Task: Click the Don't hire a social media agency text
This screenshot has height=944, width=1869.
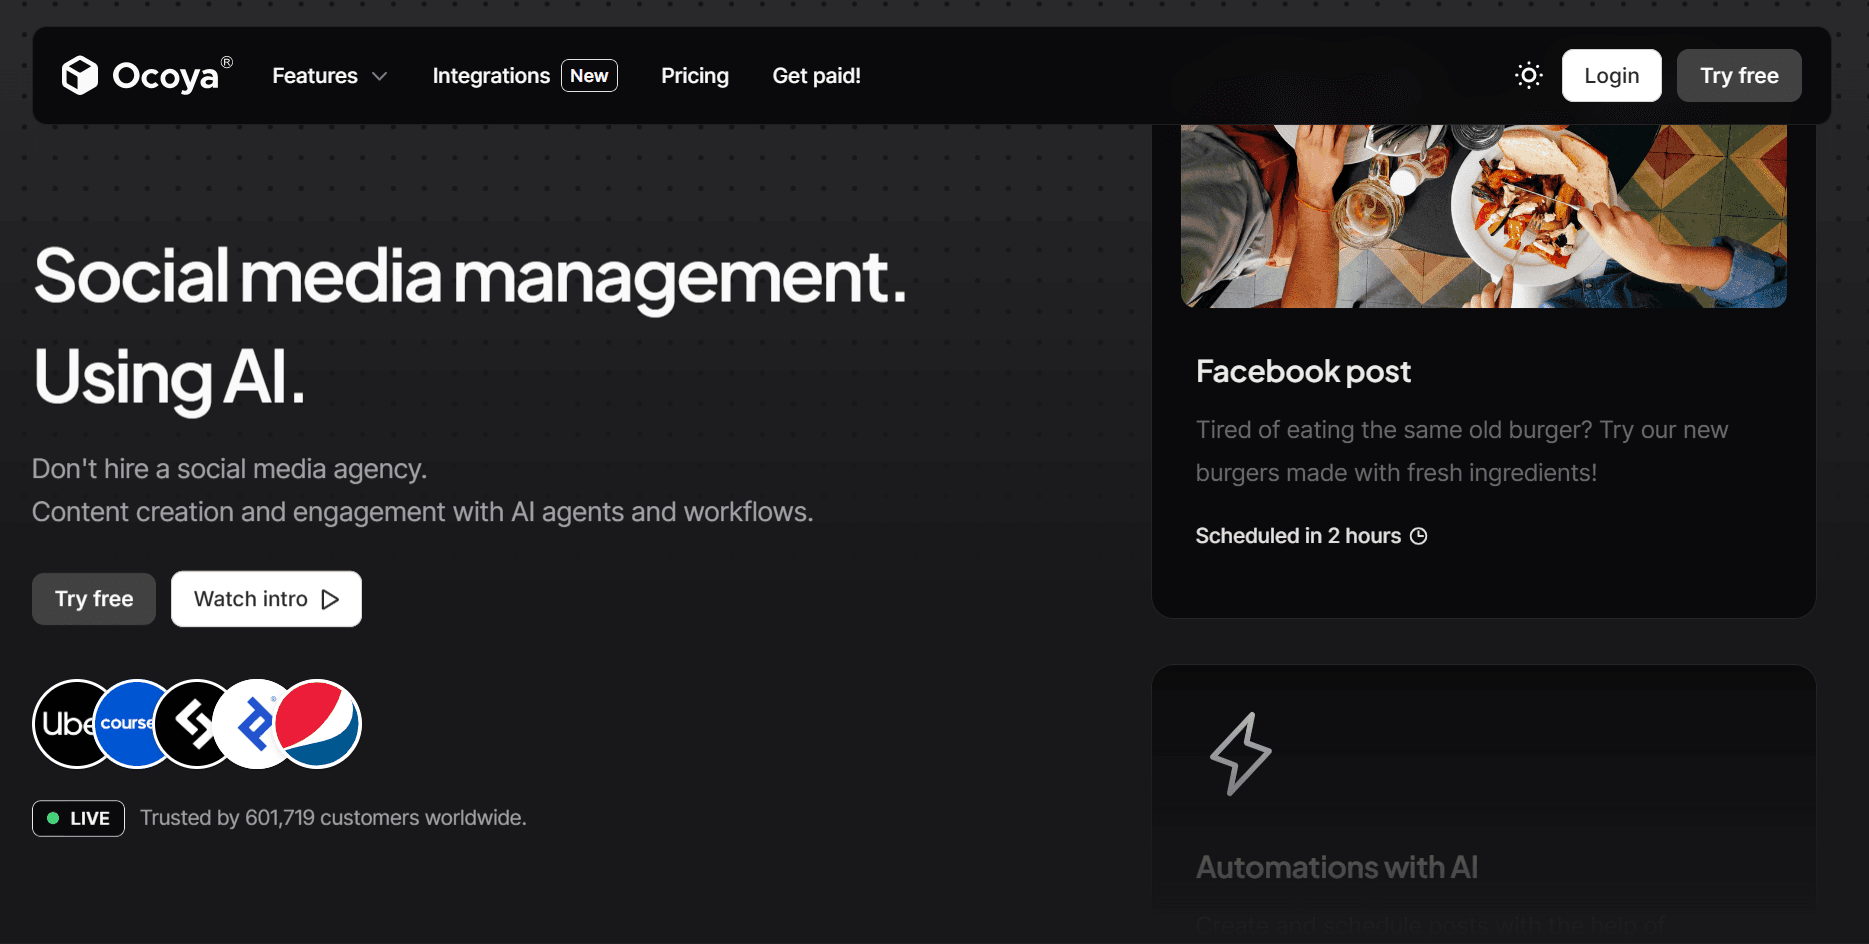Action: point(229,469)
